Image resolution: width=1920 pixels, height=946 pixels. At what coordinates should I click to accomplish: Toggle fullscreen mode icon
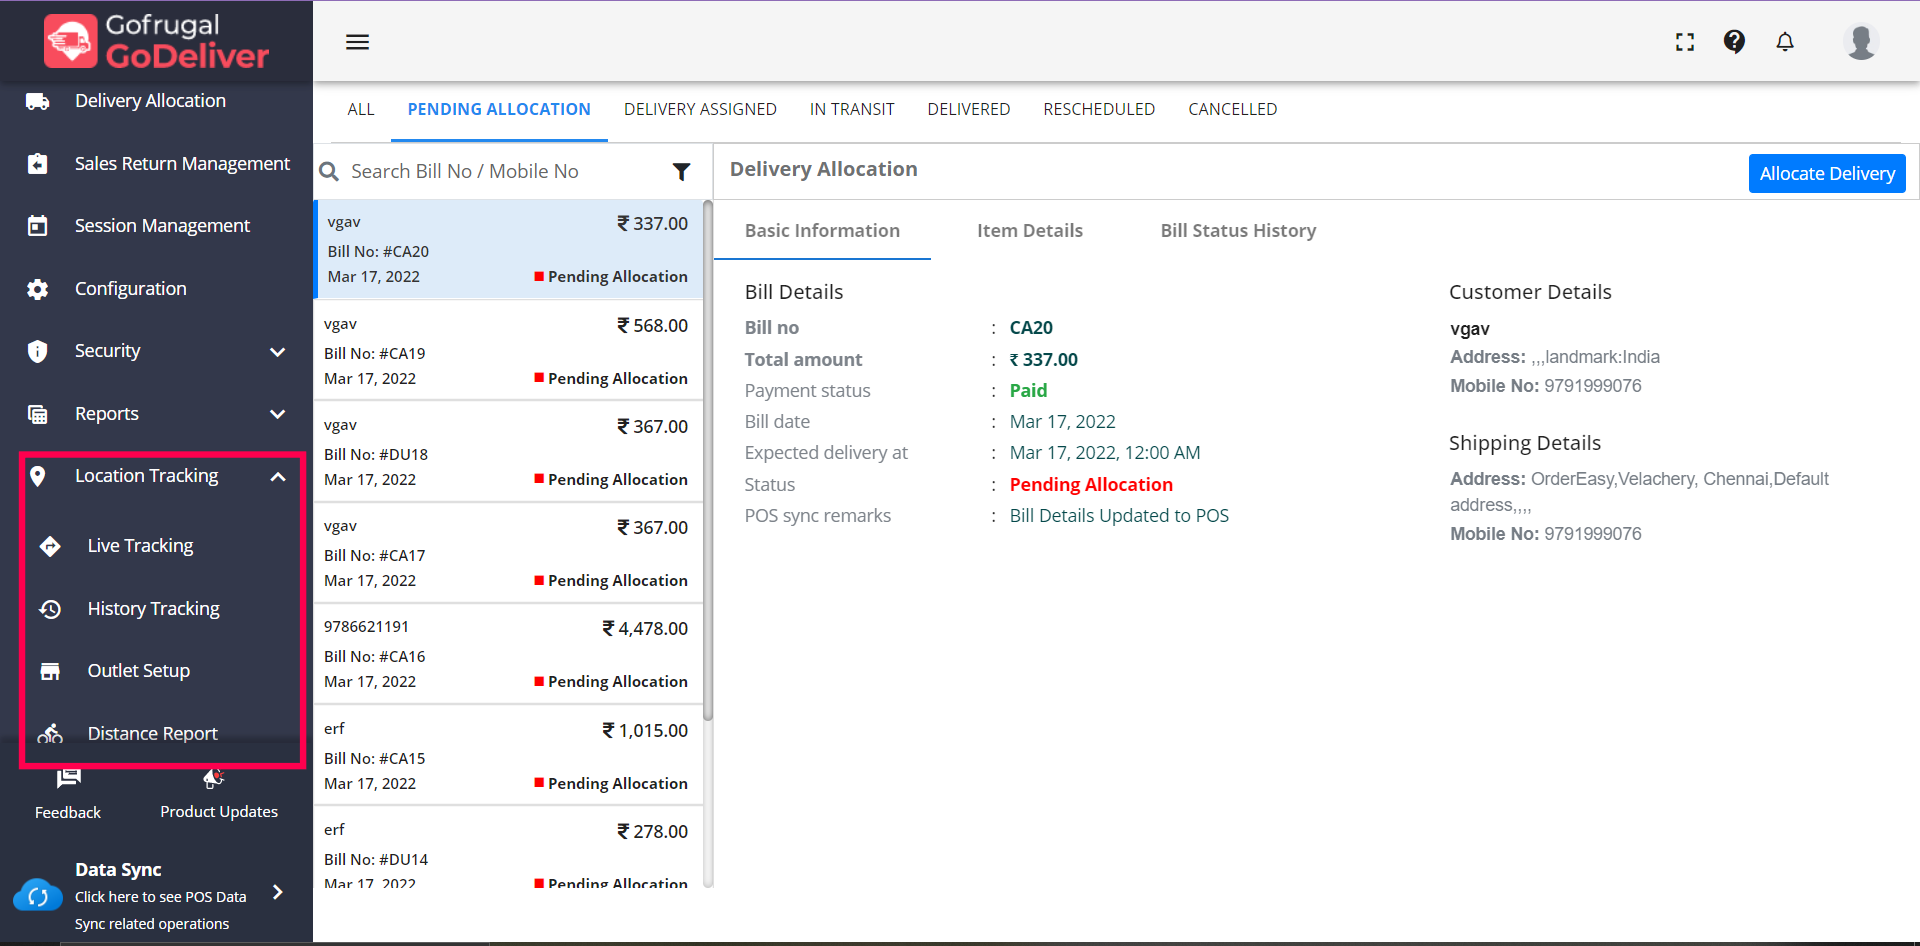tap(1685, 42)
